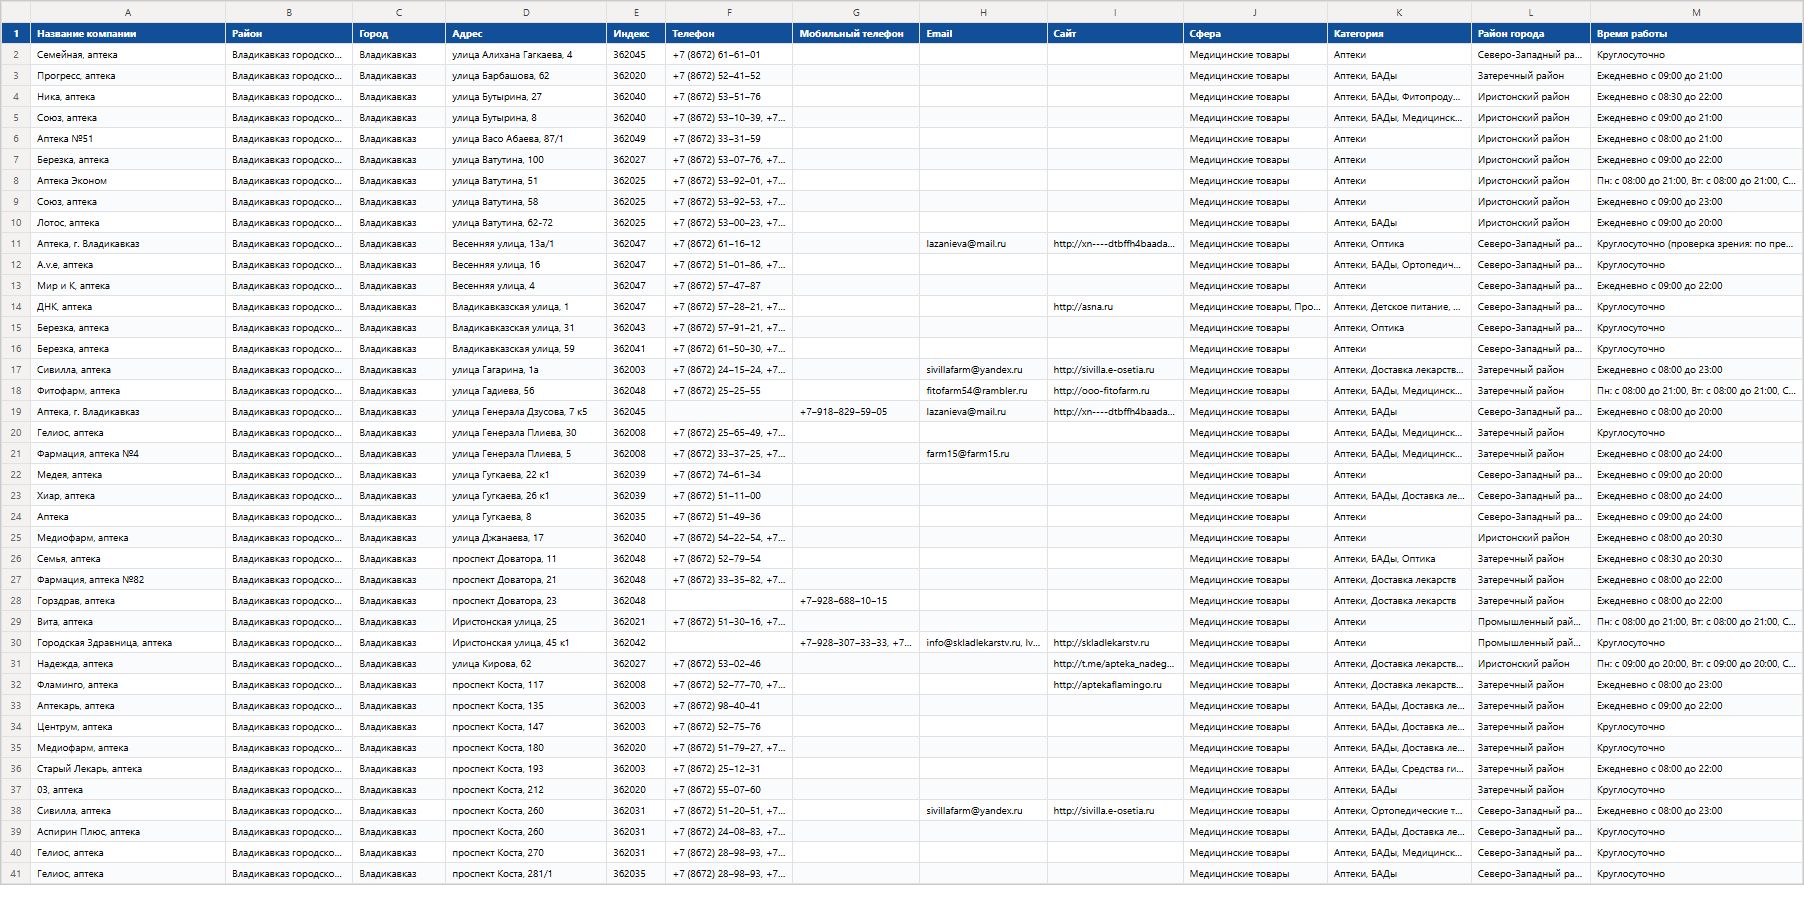The width and height of the screenshot is (1804, 902).
Task: Select the cell 'Аспирин Плюс, аптека'
Action: coord(128,832)
